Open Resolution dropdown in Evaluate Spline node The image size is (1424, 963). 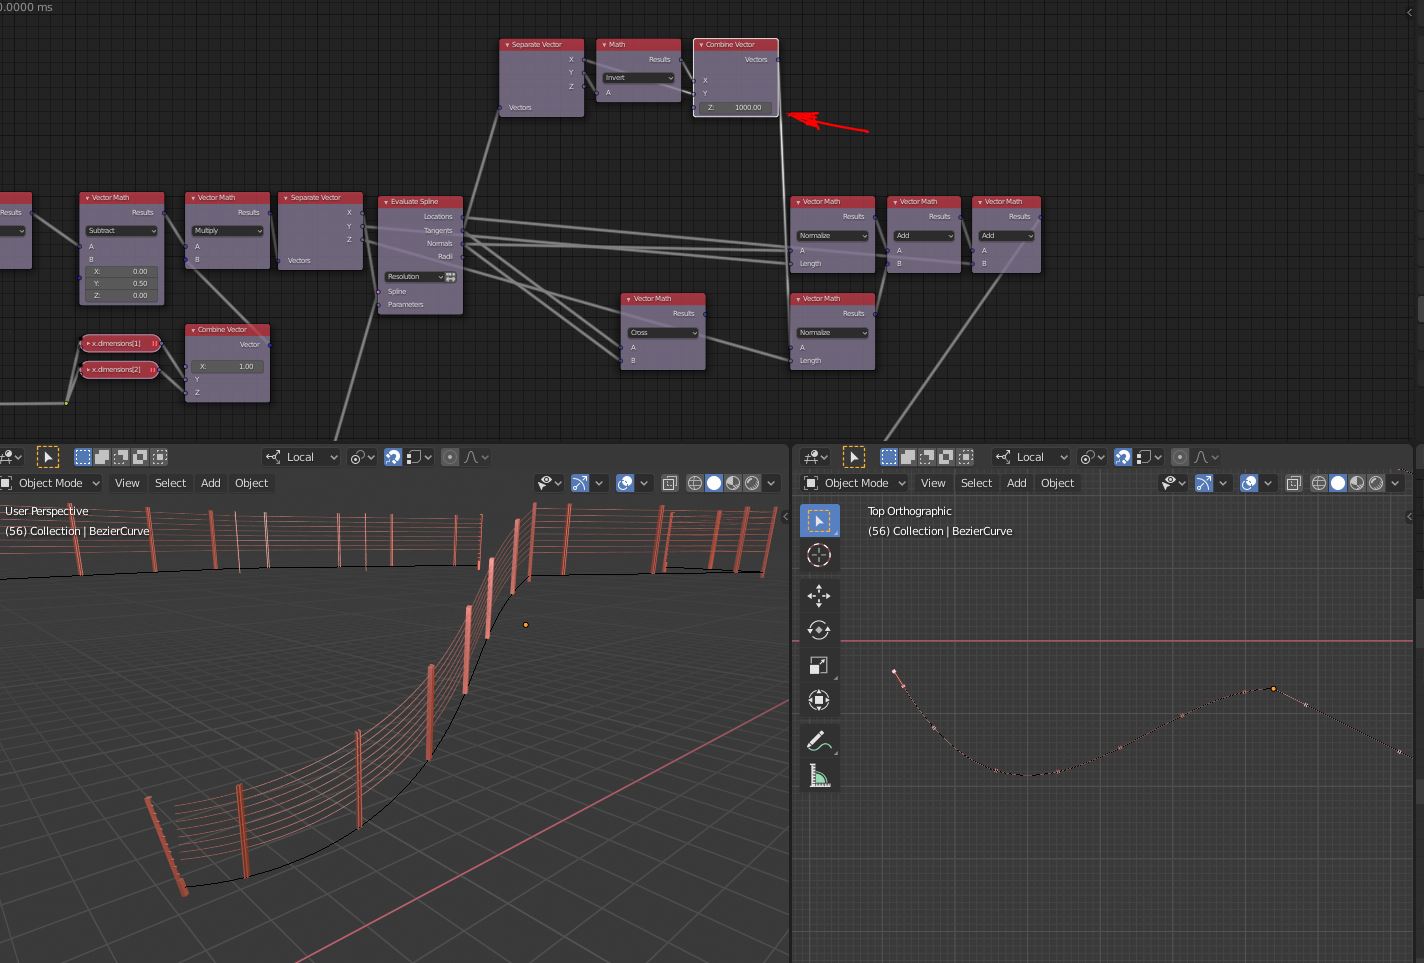pos(414,277)
